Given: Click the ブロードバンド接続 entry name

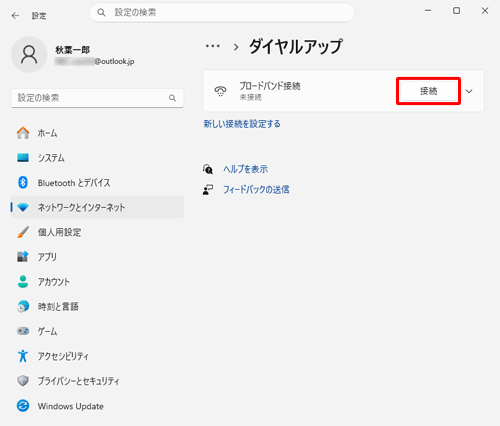Looking at the screenshot, I should pyautogui.click(x=270, y=86).
